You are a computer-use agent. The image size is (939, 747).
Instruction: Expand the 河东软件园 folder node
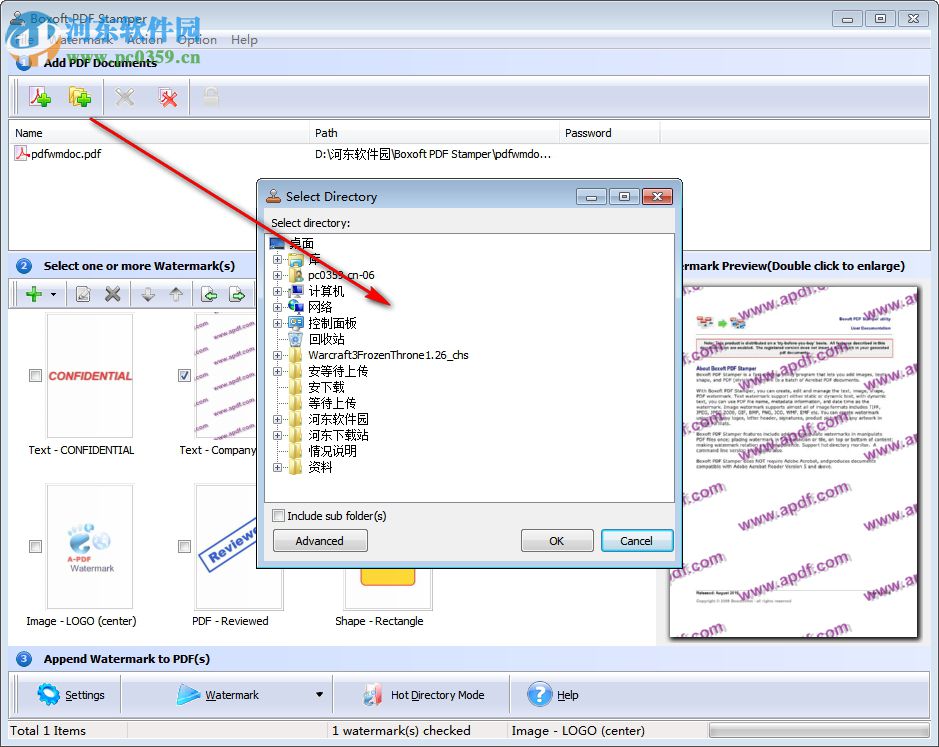pos(278,418)
